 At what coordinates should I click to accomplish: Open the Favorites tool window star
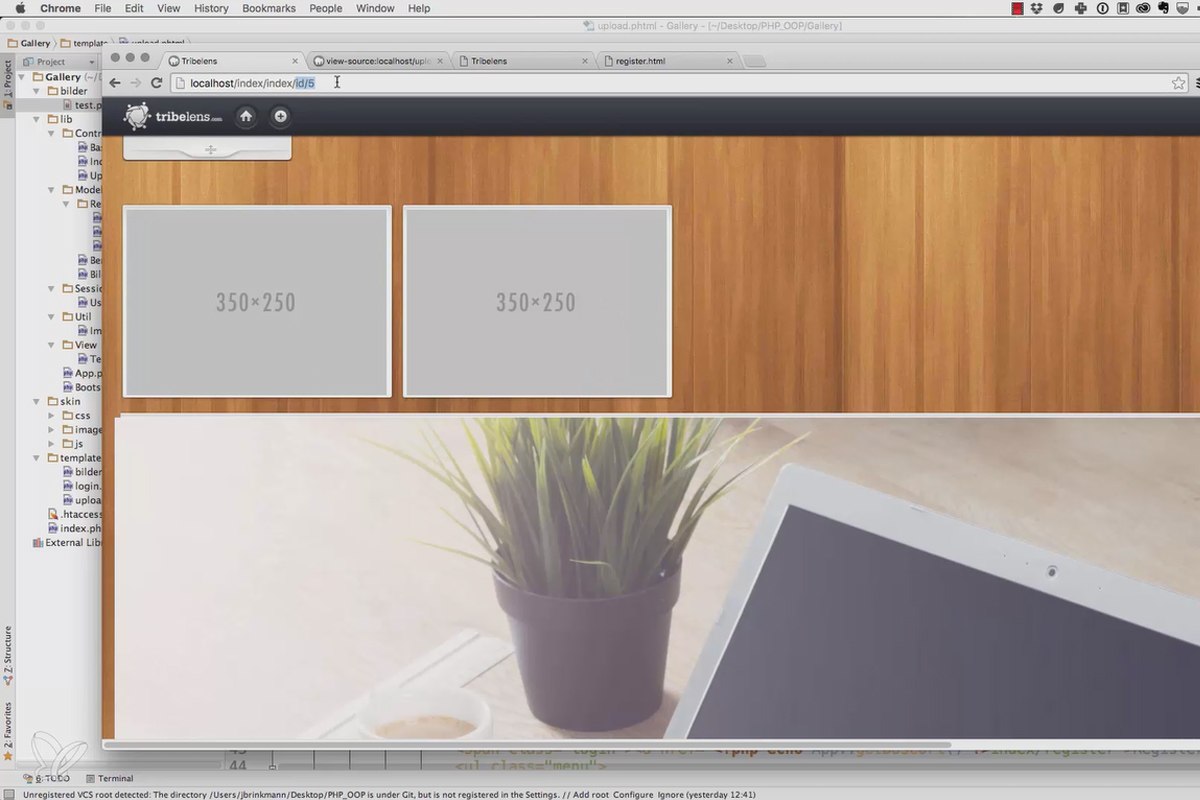8,756
